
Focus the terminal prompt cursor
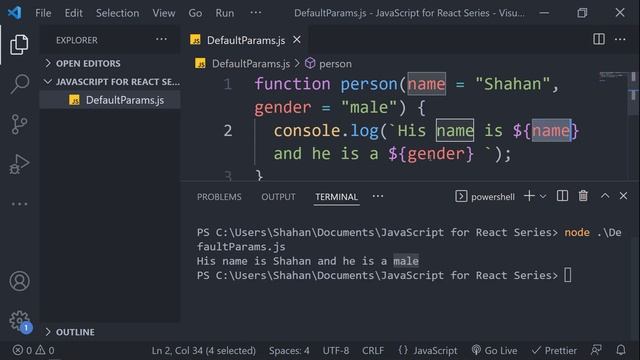pos(568,275)
